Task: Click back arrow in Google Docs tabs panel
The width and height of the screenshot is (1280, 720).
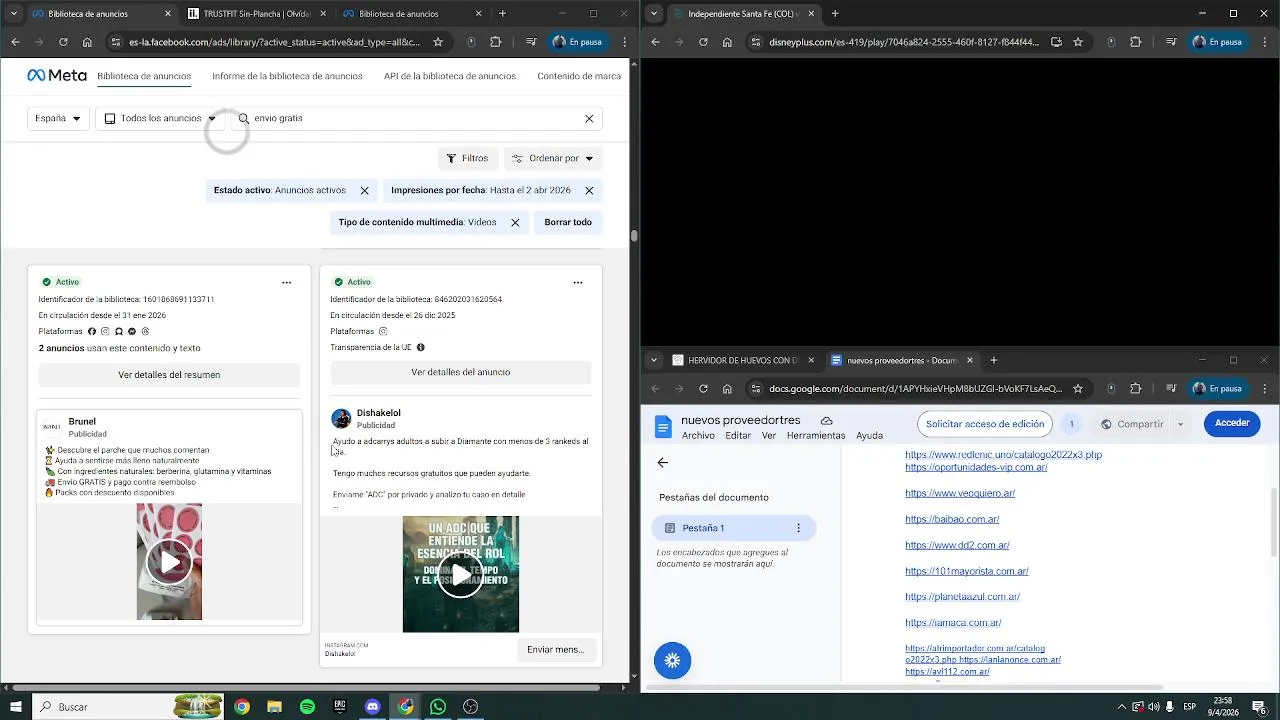Action: 662,463
